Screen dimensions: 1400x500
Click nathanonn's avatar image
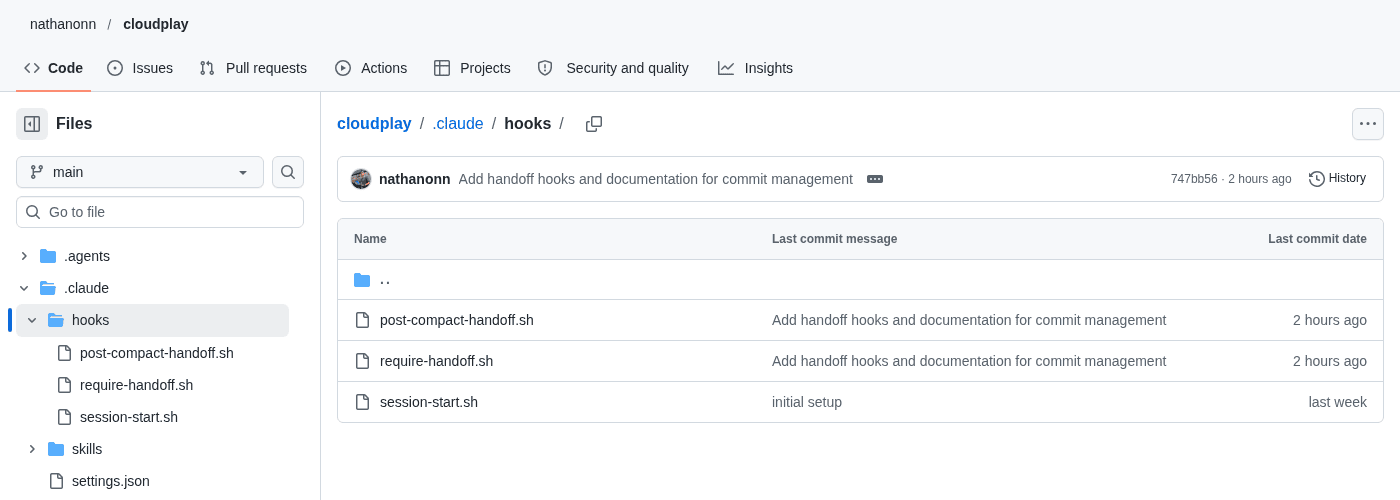pyautogui.click(x=361, y=179)
